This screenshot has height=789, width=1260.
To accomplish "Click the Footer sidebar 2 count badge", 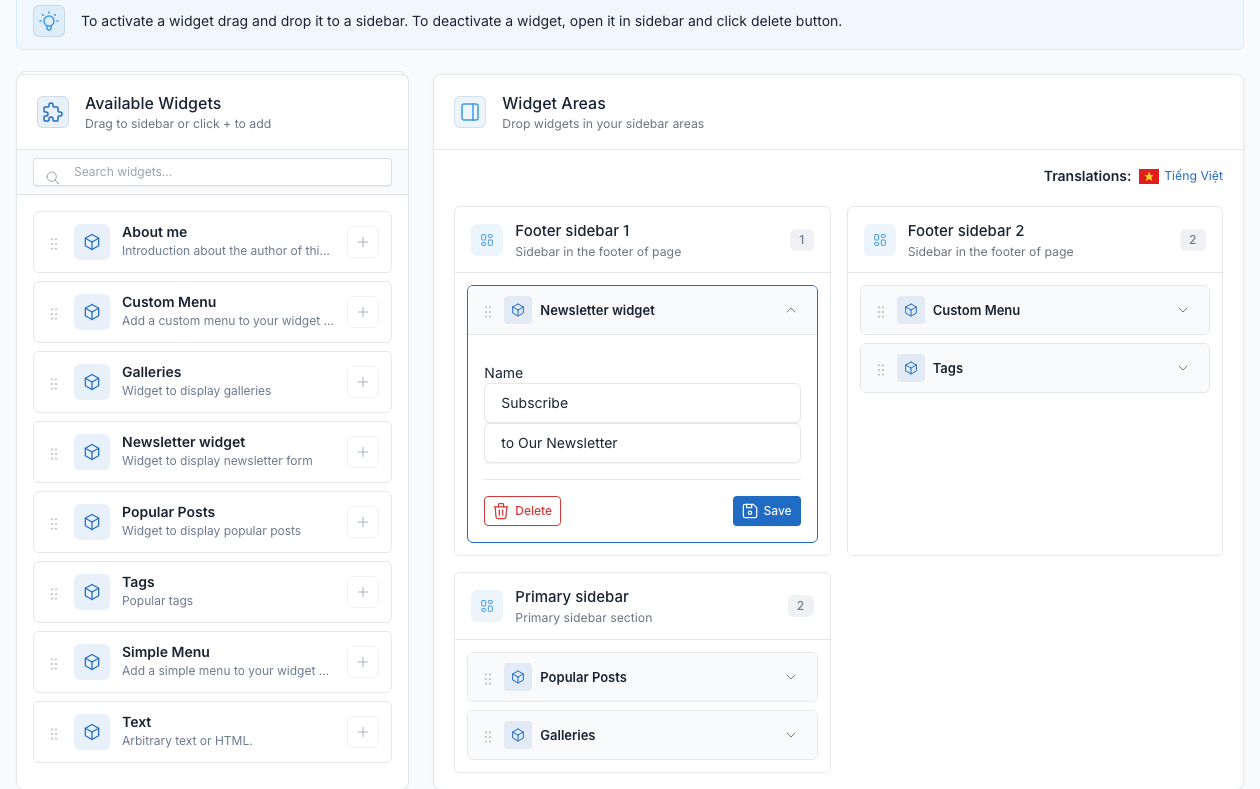I will coord(1193,240).
